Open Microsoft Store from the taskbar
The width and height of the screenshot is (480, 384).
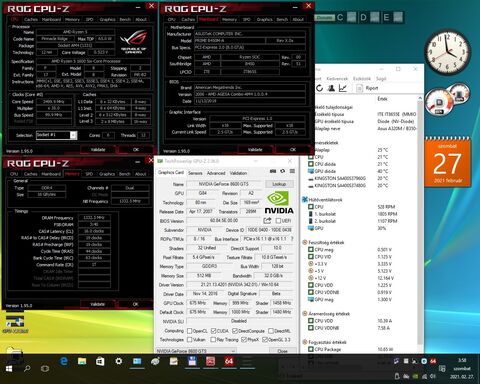click(100, 361)
